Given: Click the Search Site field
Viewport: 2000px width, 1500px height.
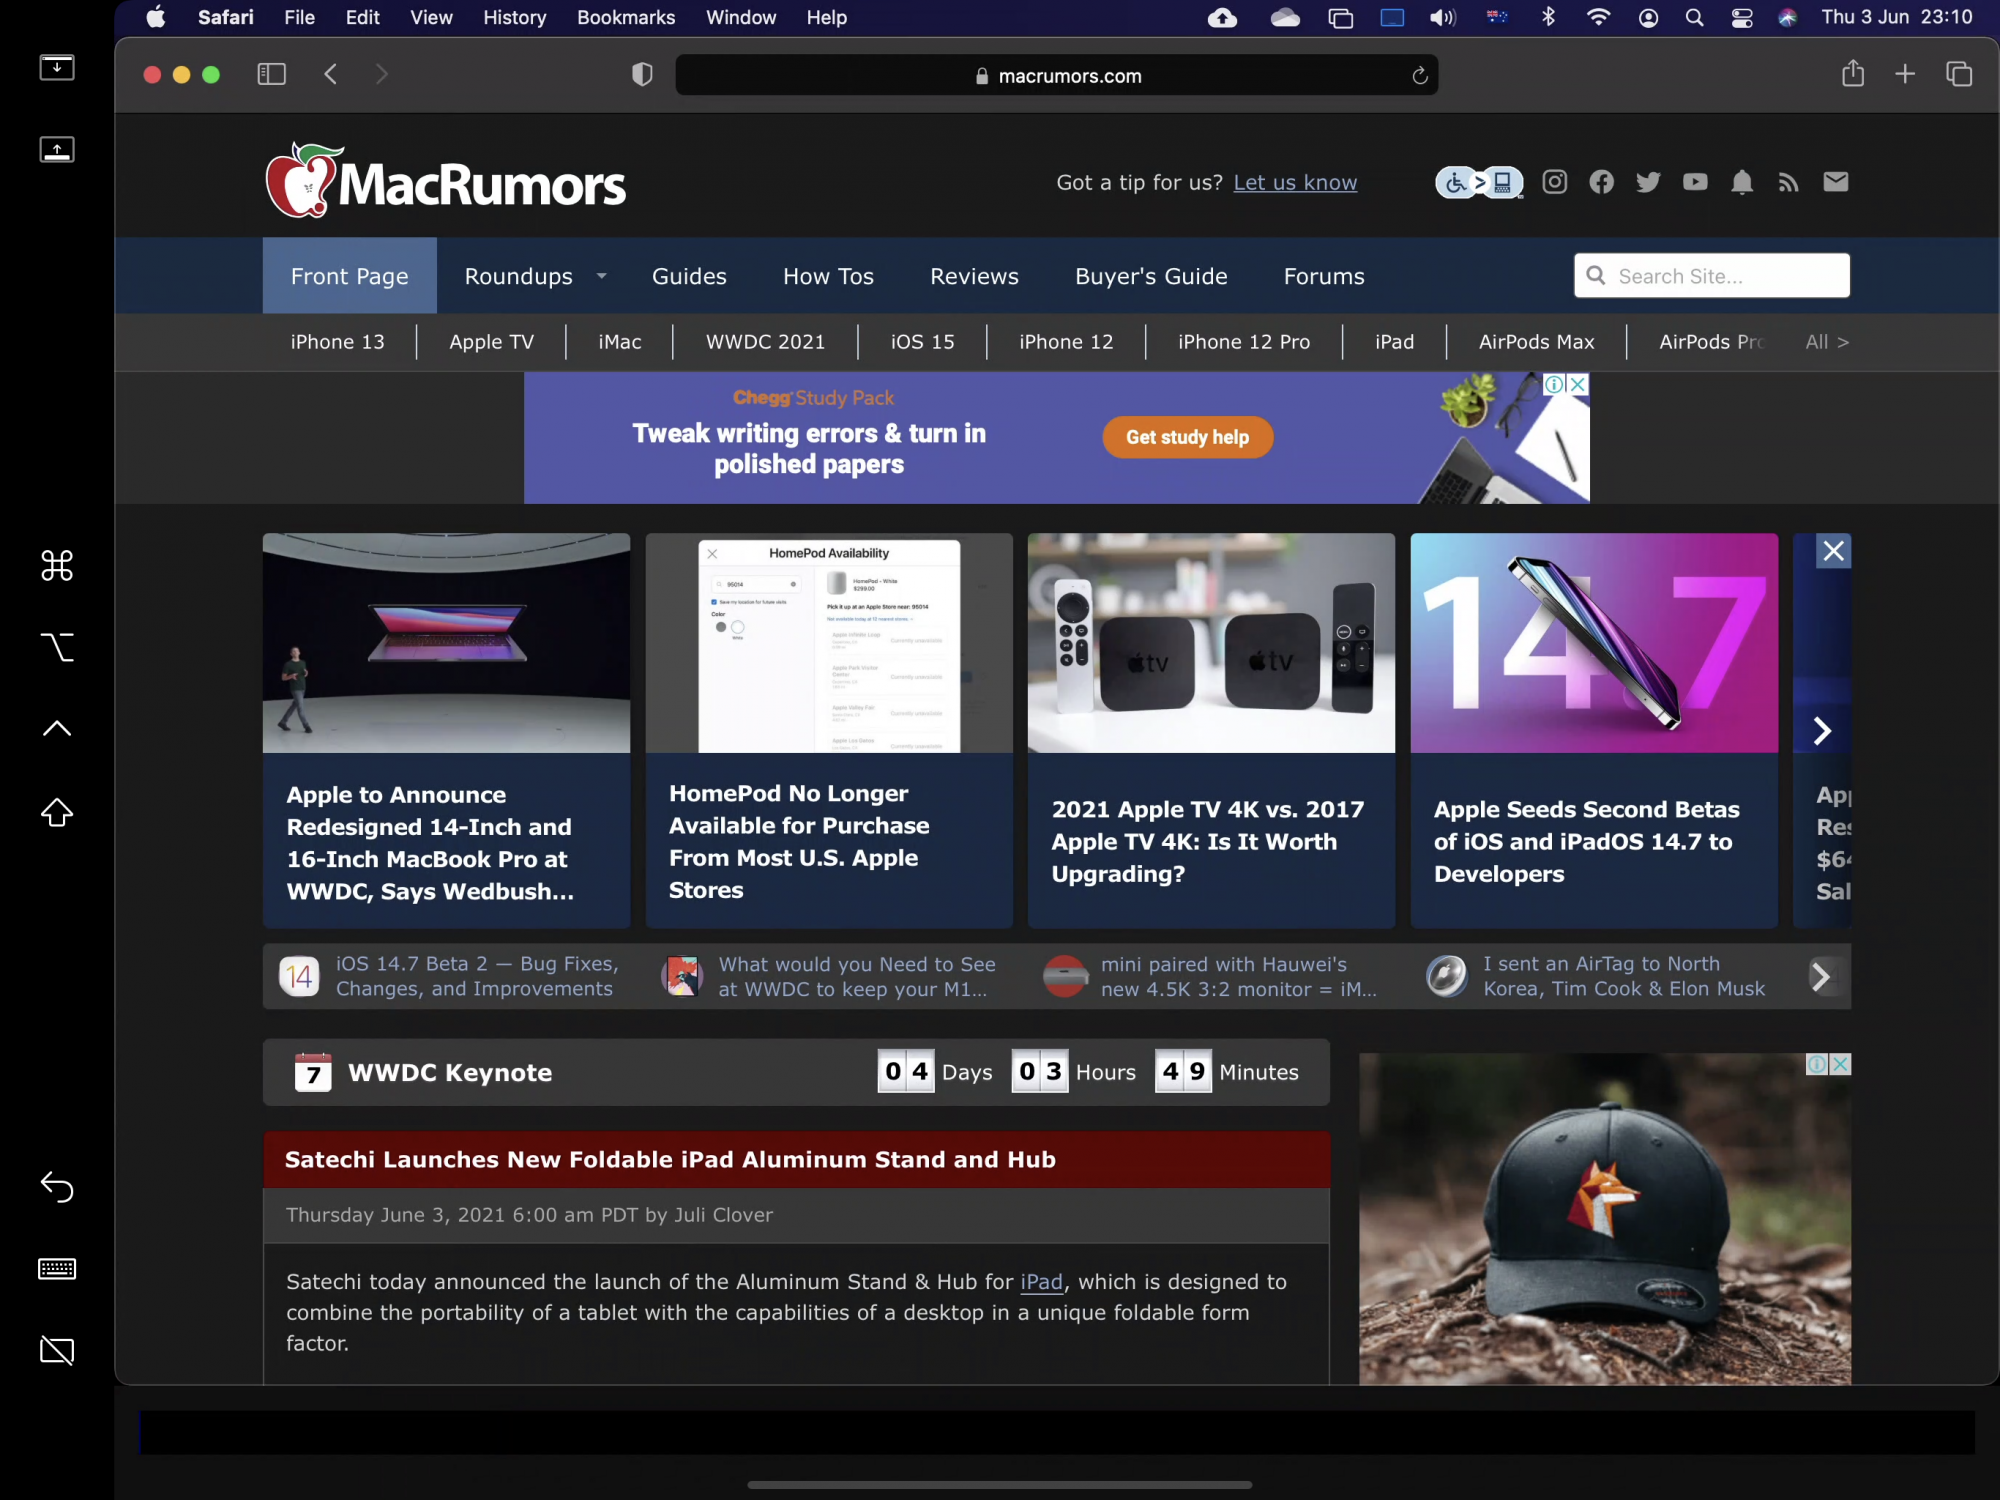Looking at the screenshot, I should 1711,276.
